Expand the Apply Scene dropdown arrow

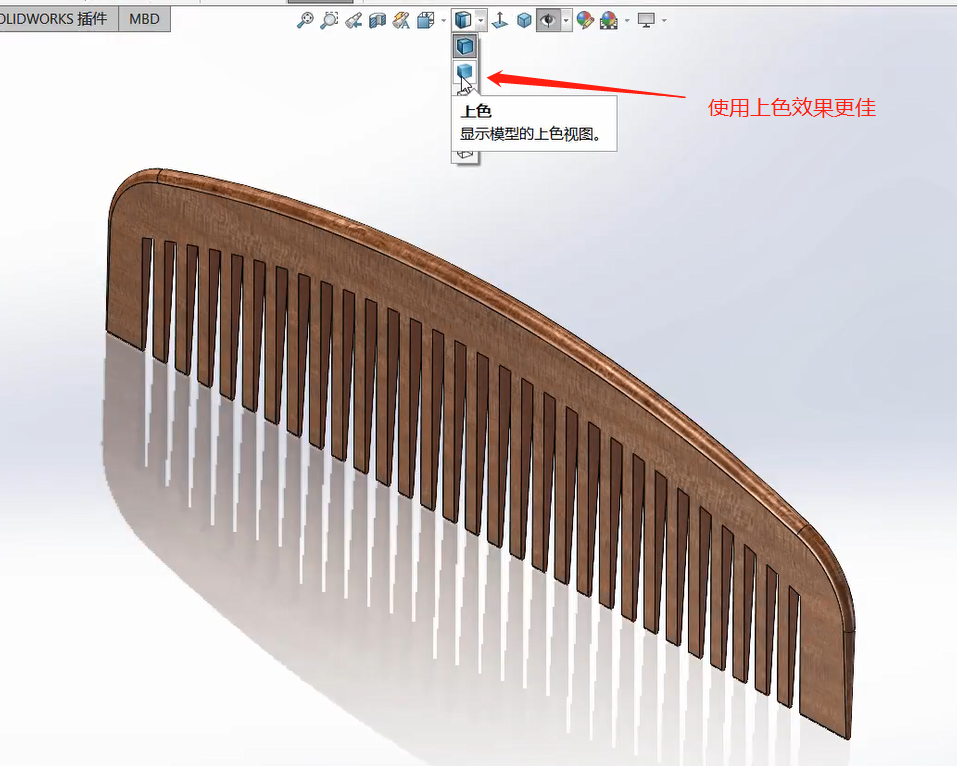(627, 21)
